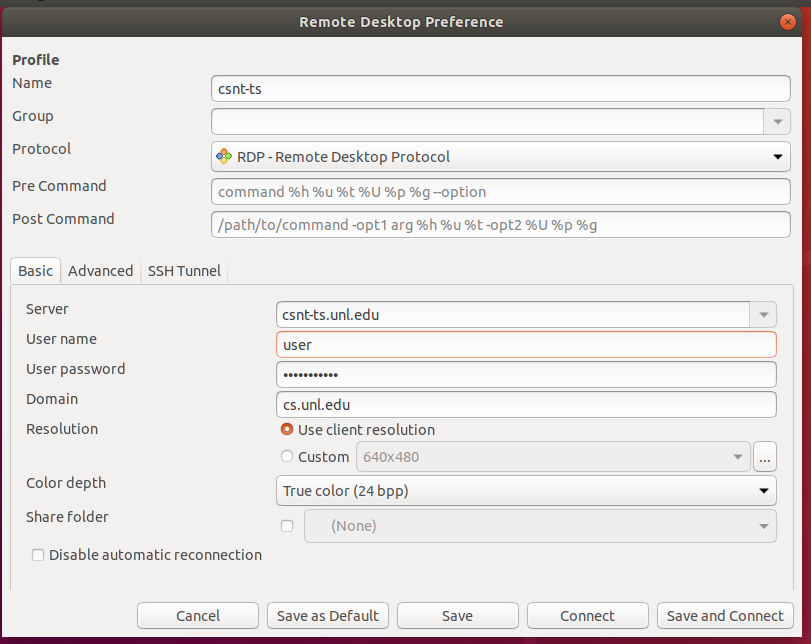Enable Disable automatic reconnection checkbox
The width and height of the screenshot is (811, 644).
[x=38, y=555]
